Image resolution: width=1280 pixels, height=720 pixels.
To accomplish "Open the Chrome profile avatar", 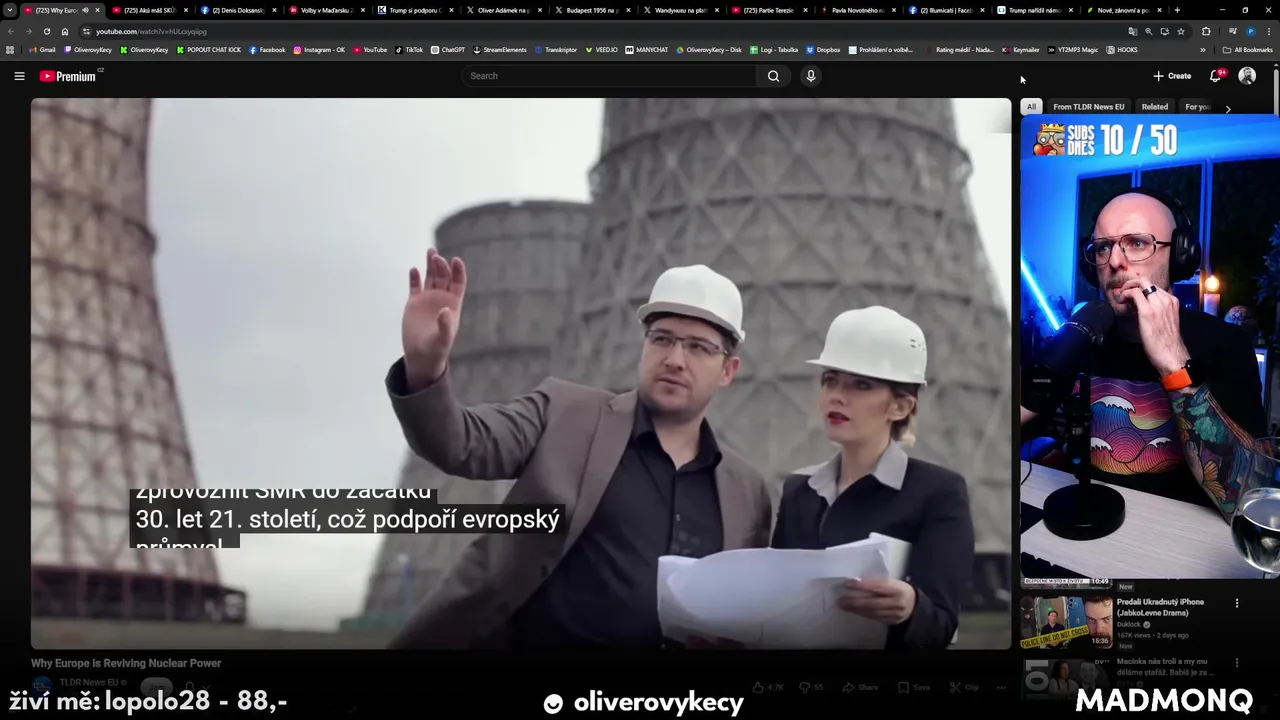I will (x=1251, y=31).
